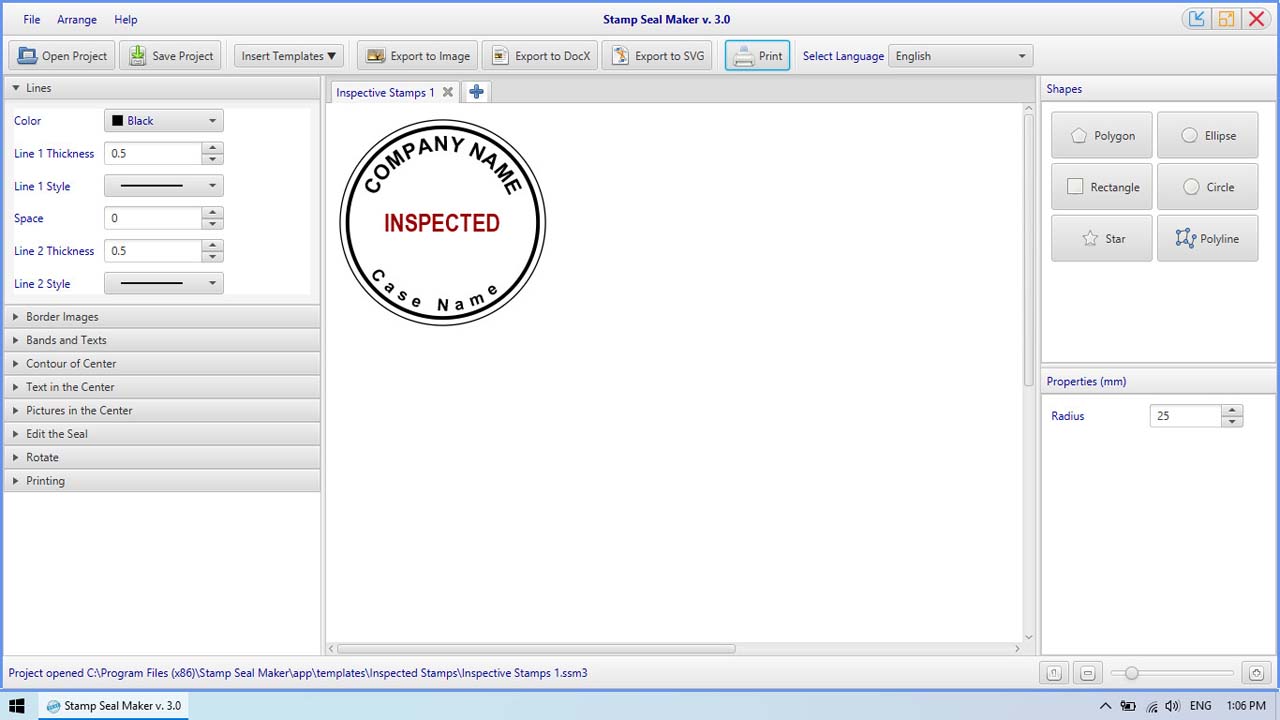The image size is (1280, 720).
Task: Open the Line 1 Style dropdown
Action: click(163, 185)
